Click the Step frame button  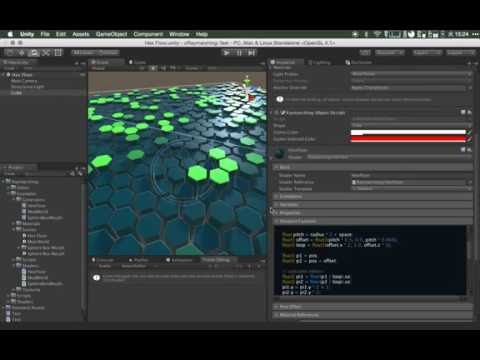[252, 53]
